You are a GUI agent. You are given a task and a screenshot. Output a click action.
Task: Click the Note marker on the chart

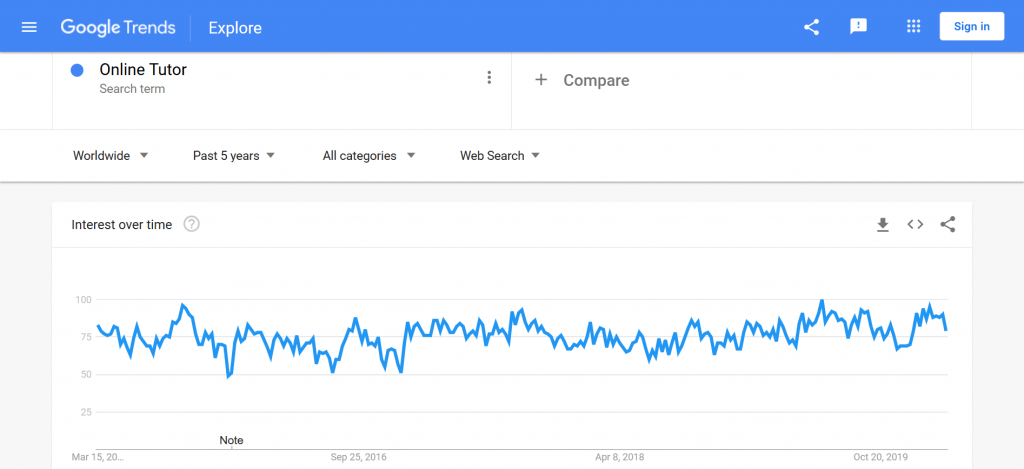(231, 440)
